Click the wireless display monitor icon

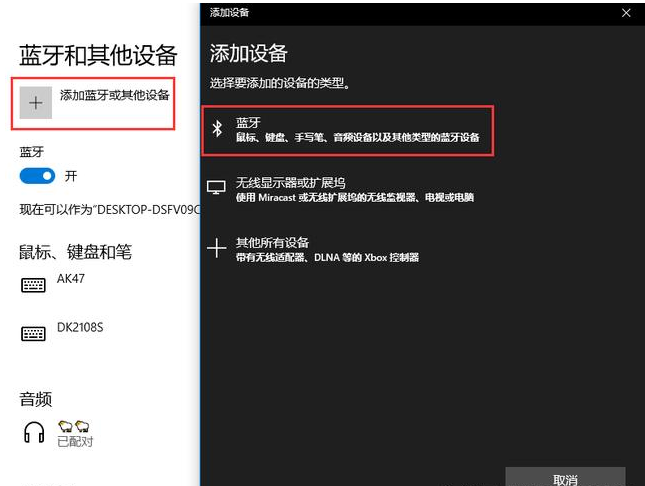[216, 188]
